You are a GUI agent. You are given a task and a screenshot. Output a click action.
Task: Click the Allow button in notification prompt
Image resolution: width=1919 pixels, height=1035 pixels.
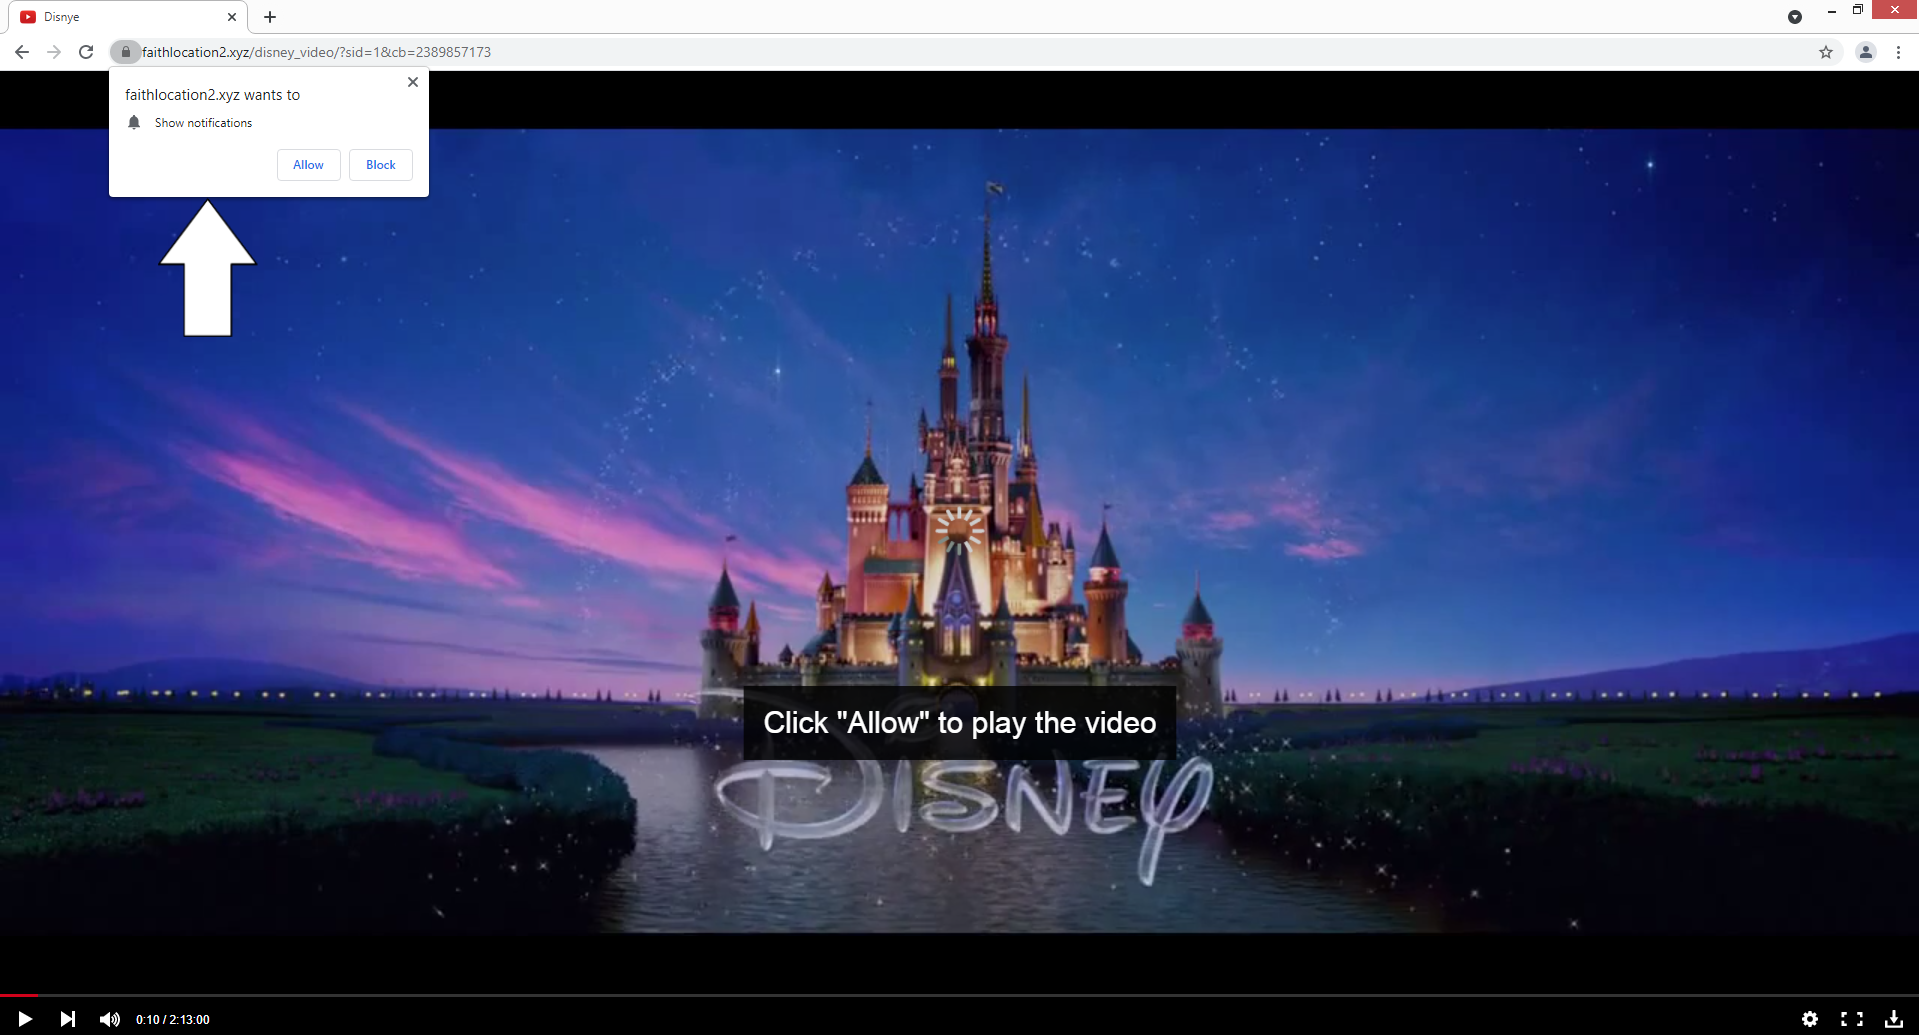[x=308, y=165]
